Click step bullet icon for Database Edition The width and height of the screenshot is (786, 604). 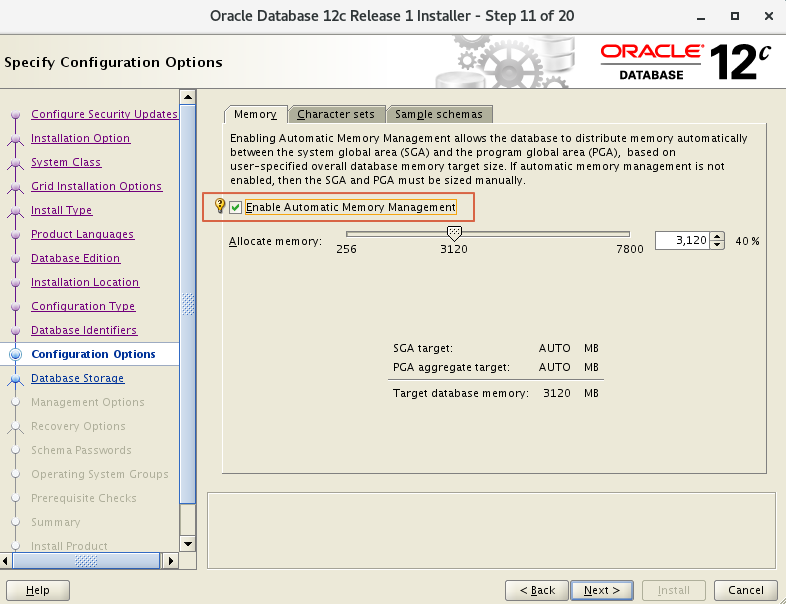point(16,258)
